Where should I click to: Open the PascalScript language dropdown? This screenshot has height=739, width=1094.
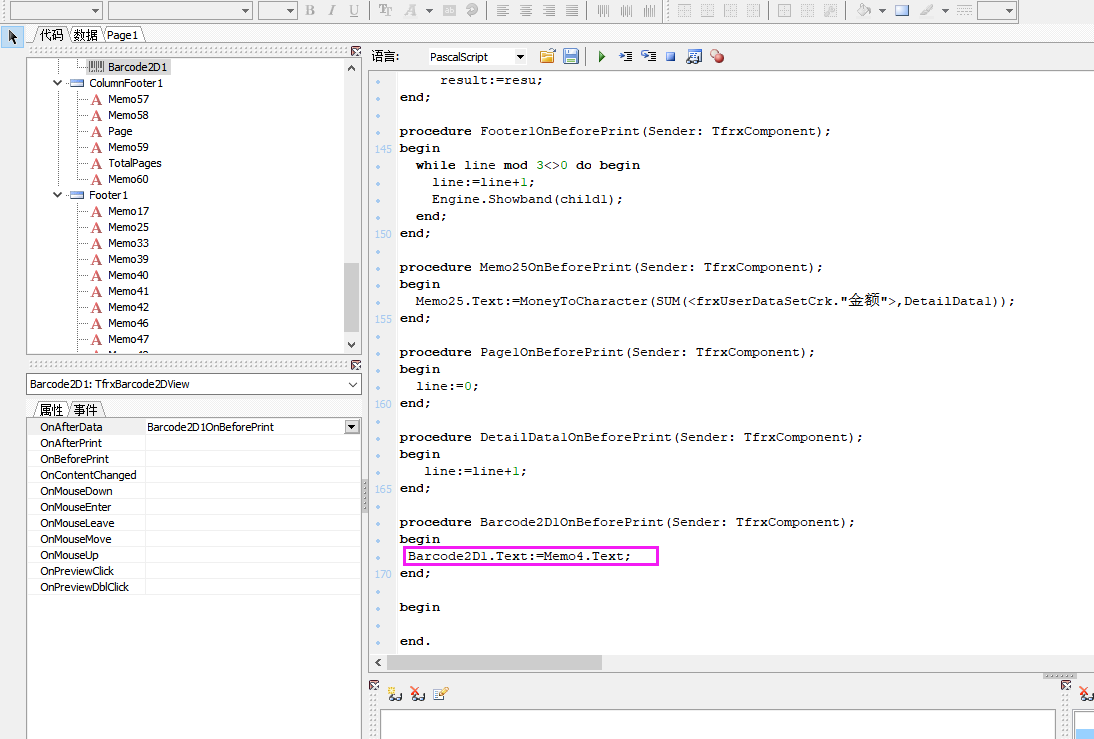[x=520, y=57]
